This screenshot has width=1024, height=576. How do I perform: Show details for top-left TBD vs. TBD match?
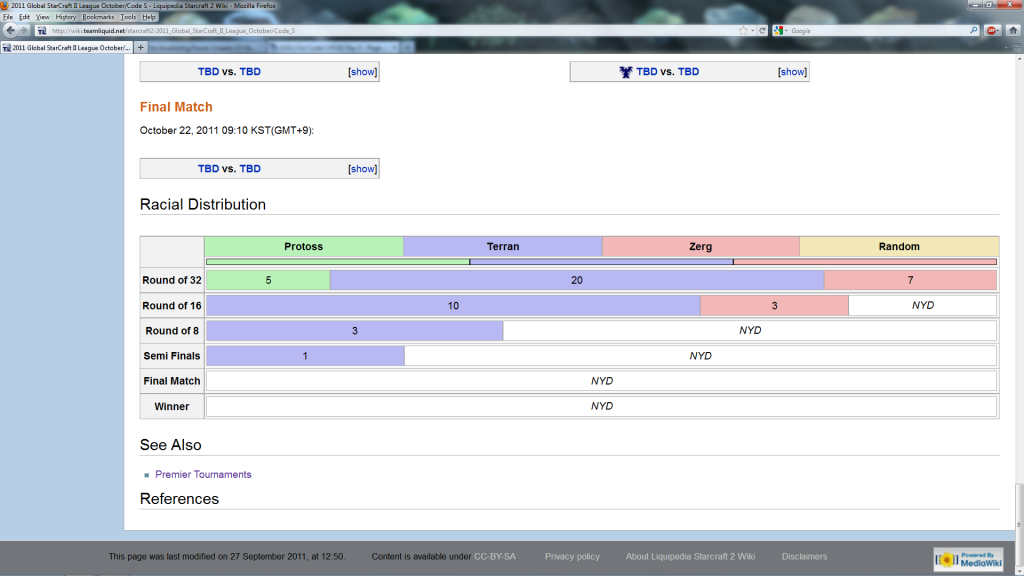click(x=363, y=72)
